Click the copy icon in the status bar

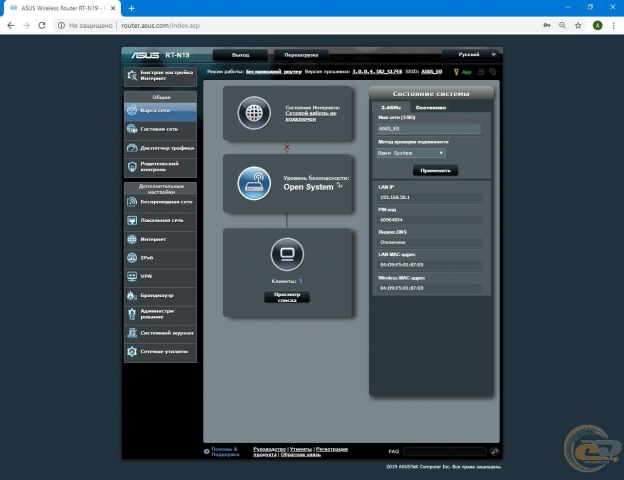click(493, 72)
